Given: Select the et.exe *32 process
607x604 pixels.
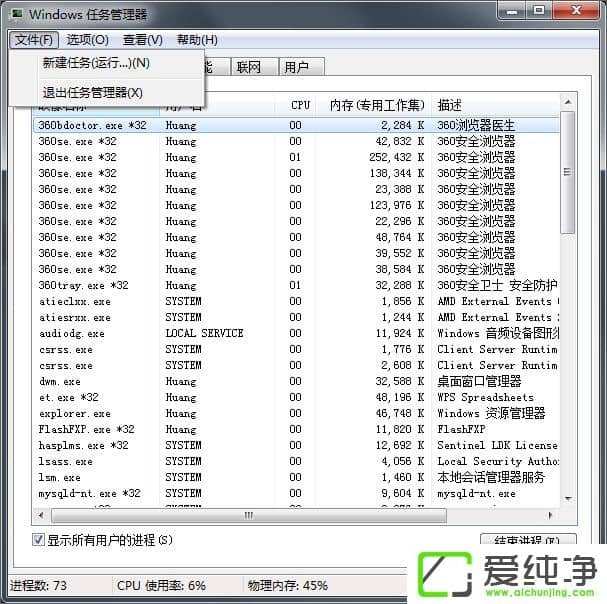Looking at the screenshot, I should (297, 397).
